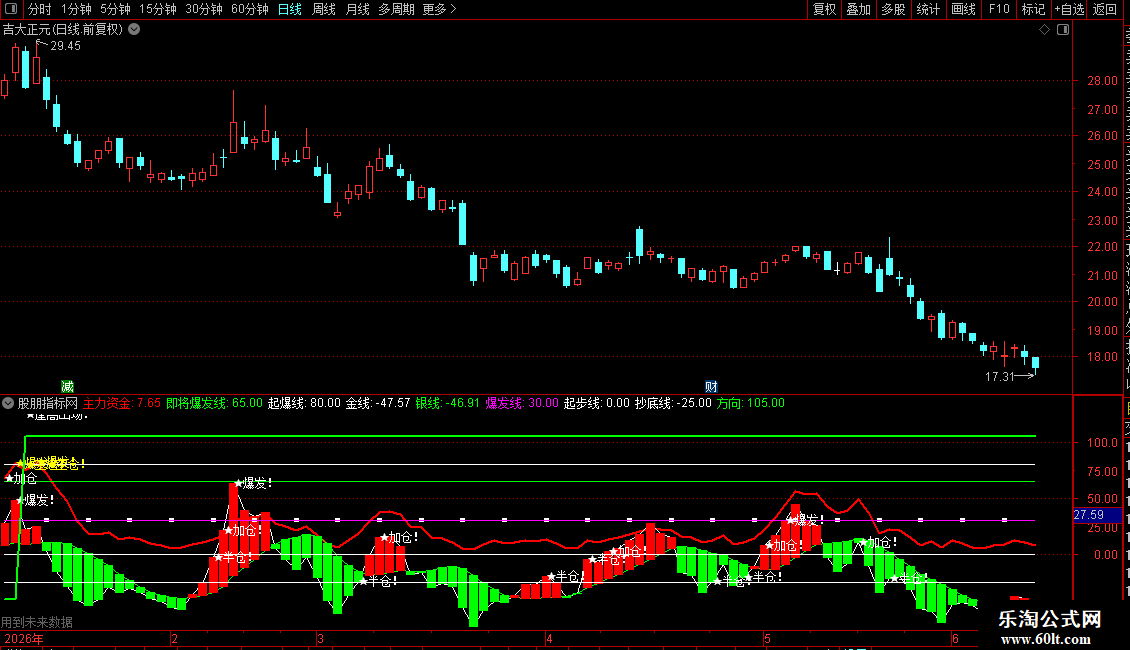Click the 标记 mark button

pyautogui.click(x=1033, y=9)
